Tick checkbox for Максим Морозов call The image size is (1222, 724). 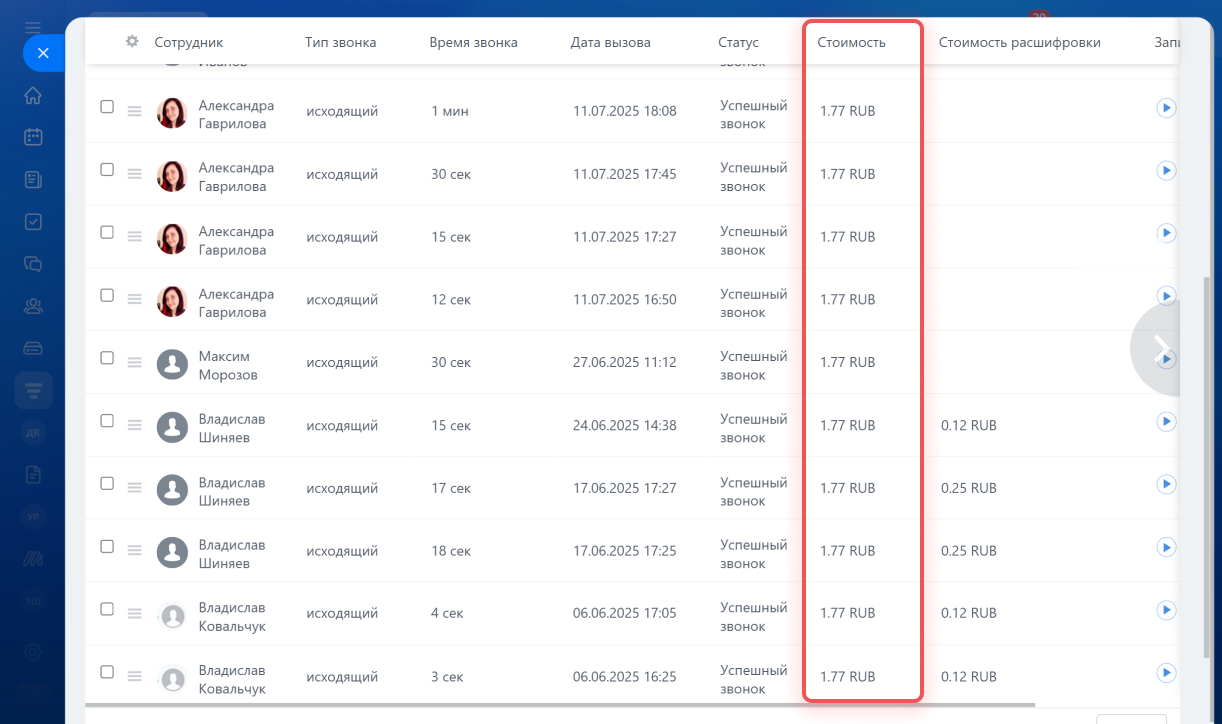(107, 358)
